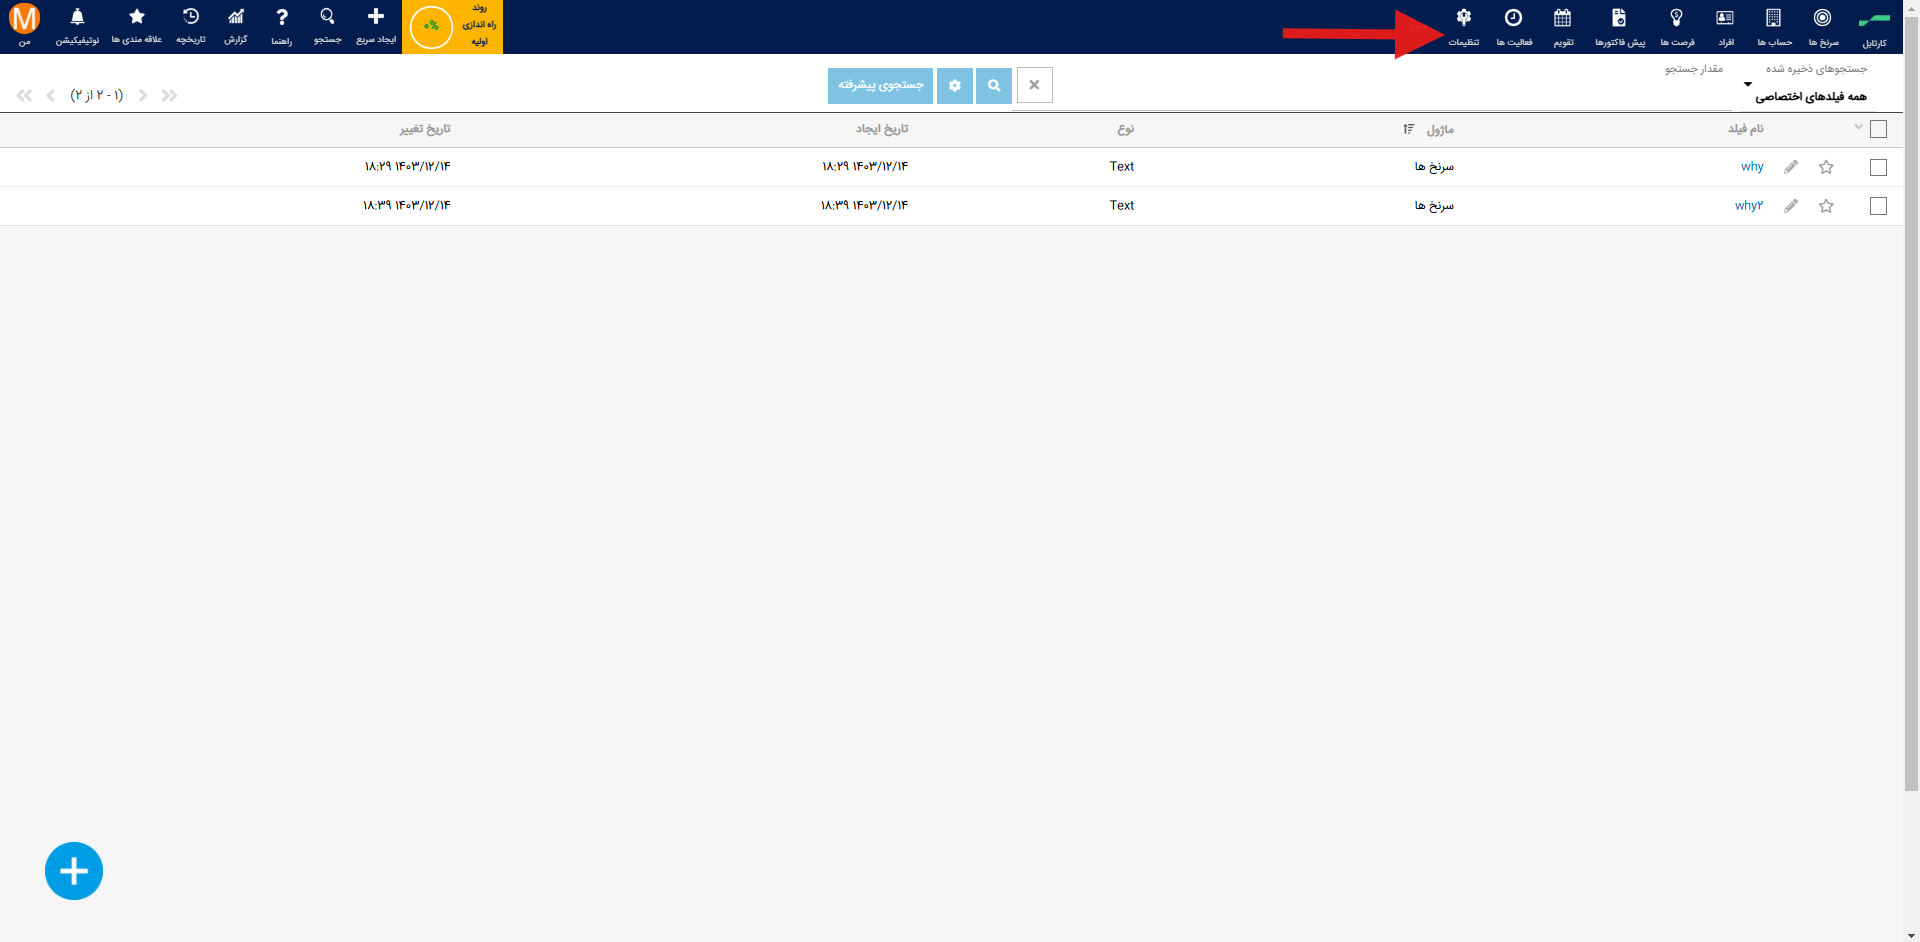The height and width of the screenshot is (942, 1920).
Task: Open Leads (سرنخ ها) target icon
Action: click(1823, 27)
